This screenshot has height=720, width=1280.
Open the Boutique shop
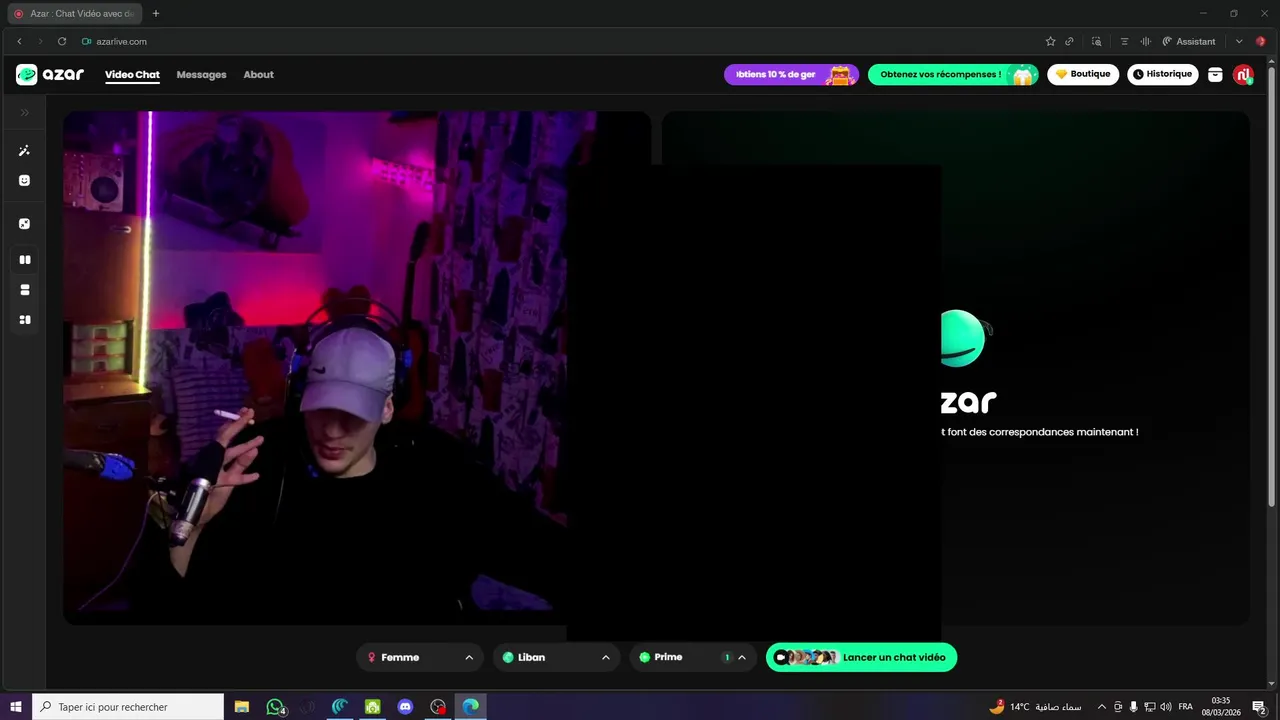click(x=1083, y=74)
